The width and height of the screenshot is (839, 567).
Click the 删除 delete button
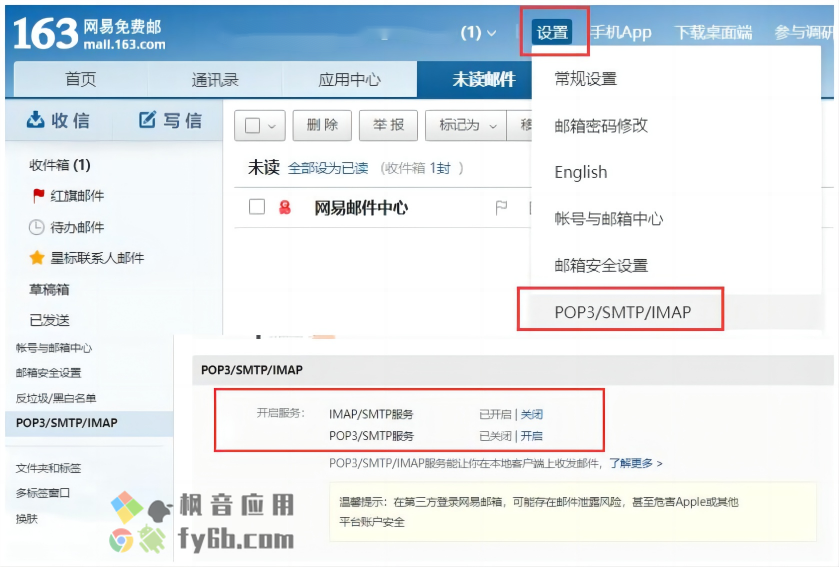pos(322,125)
